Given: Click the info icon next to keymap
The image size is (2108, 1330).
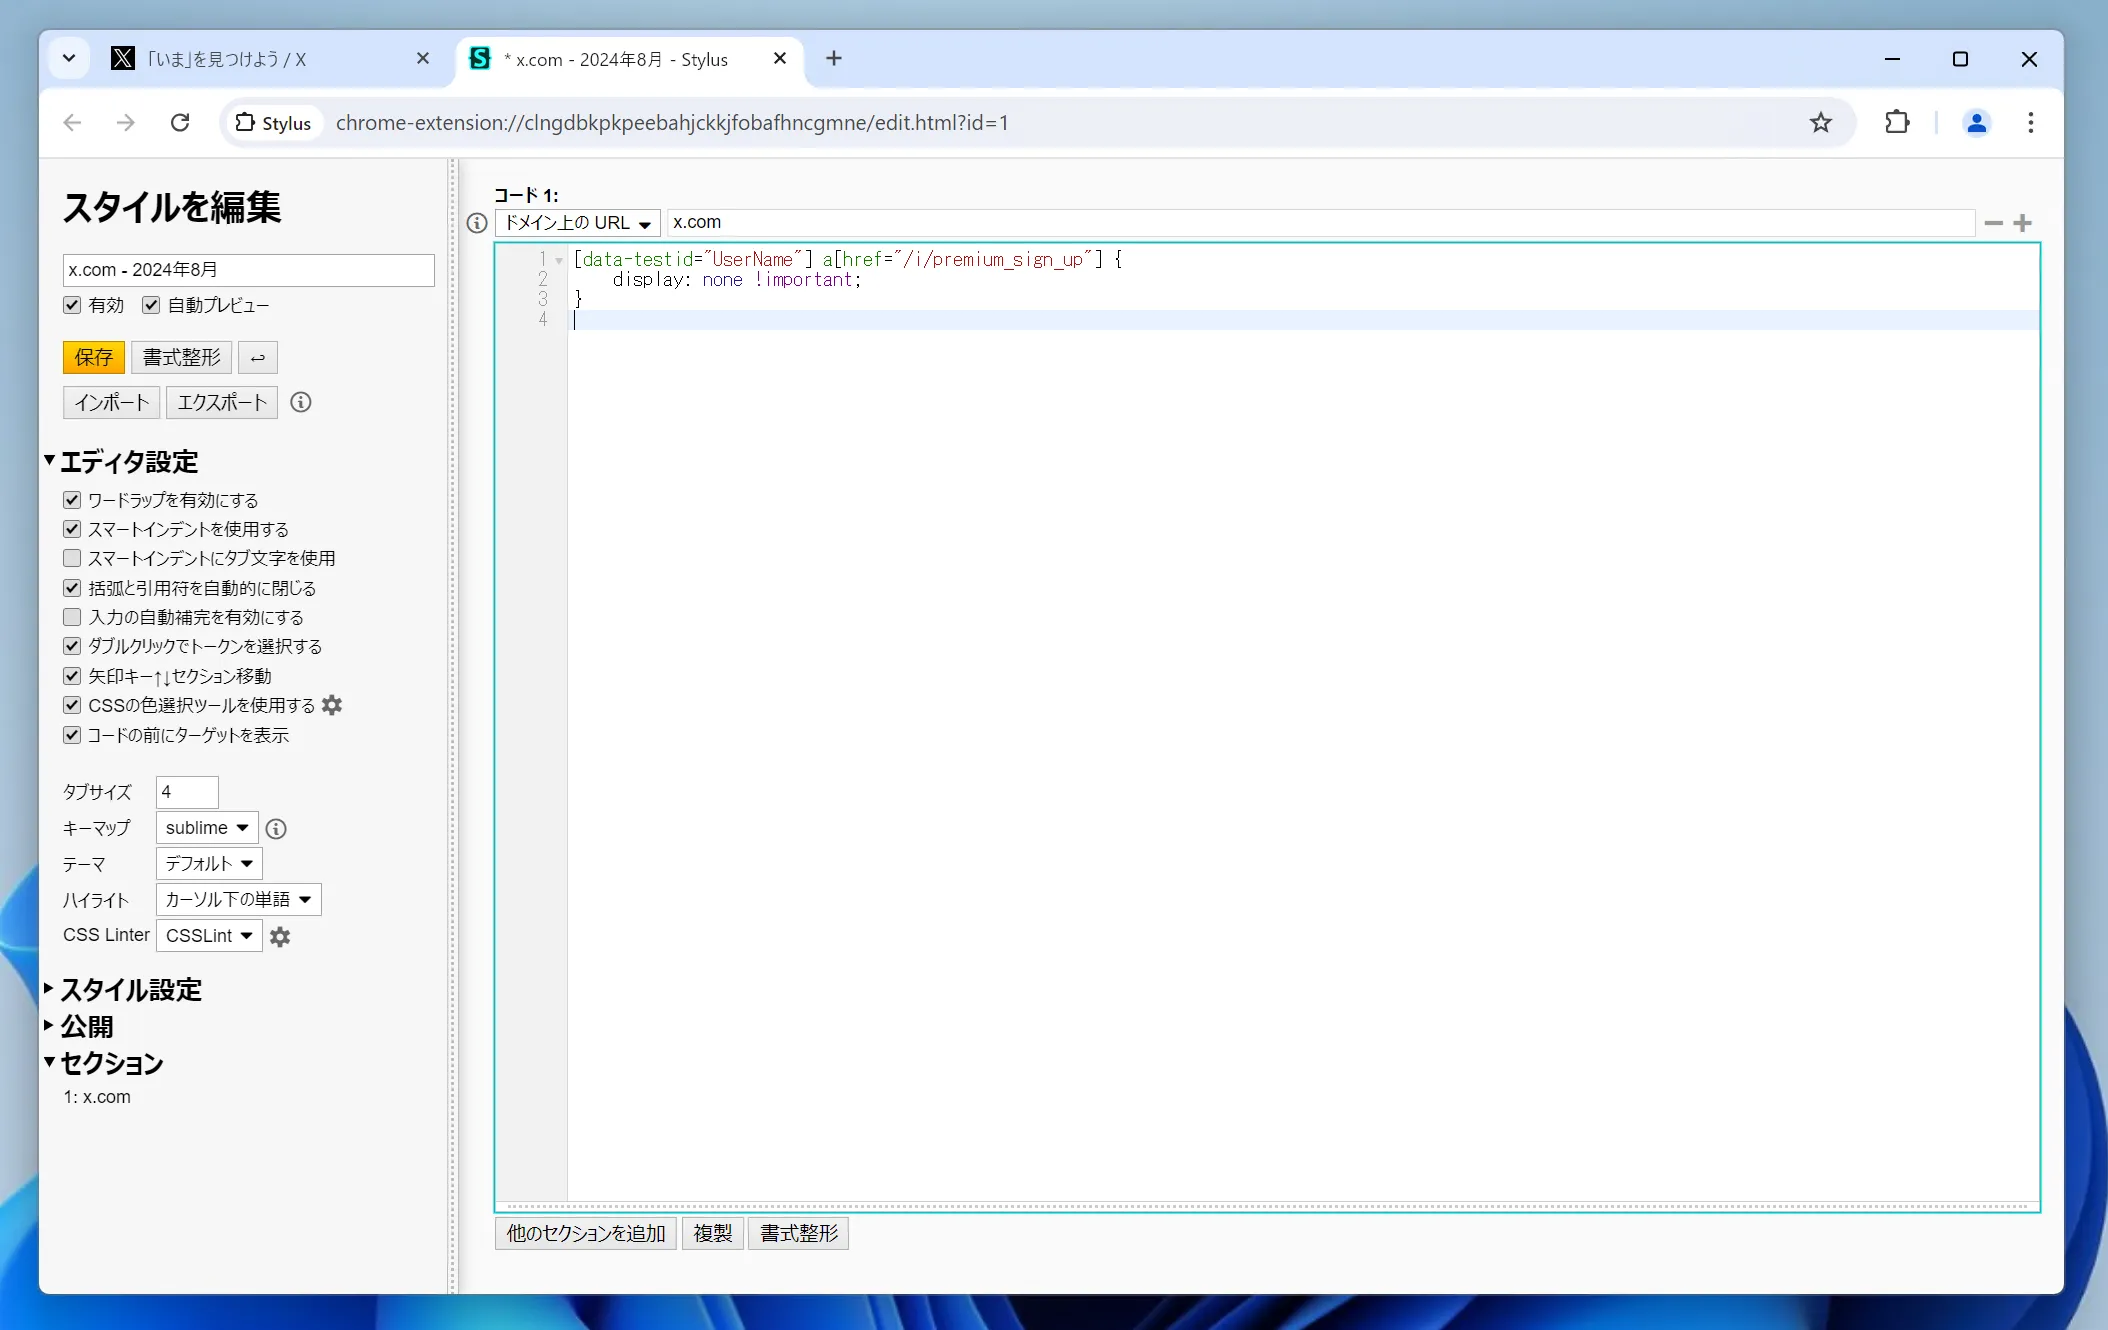Looking at the screenshot, I should [x=276, y=827].
